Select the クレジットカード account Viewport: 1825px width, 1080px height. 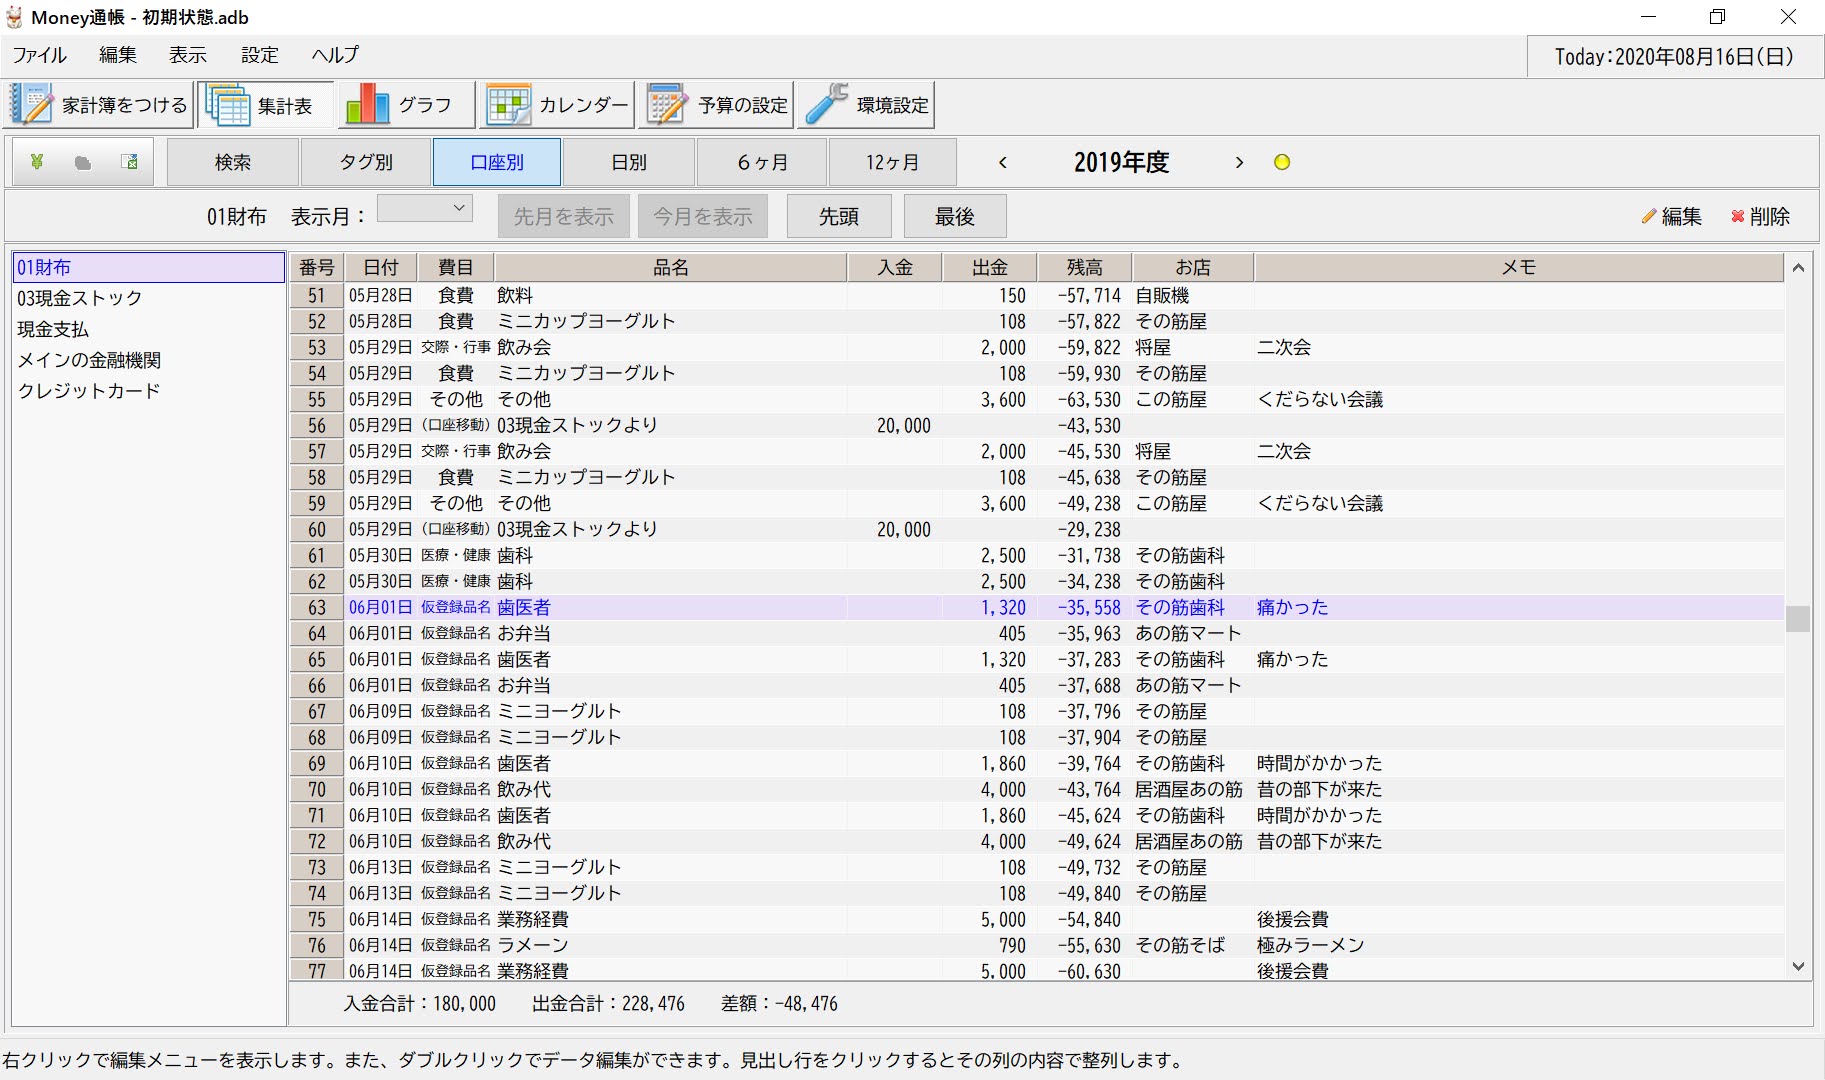pos(149,391)
